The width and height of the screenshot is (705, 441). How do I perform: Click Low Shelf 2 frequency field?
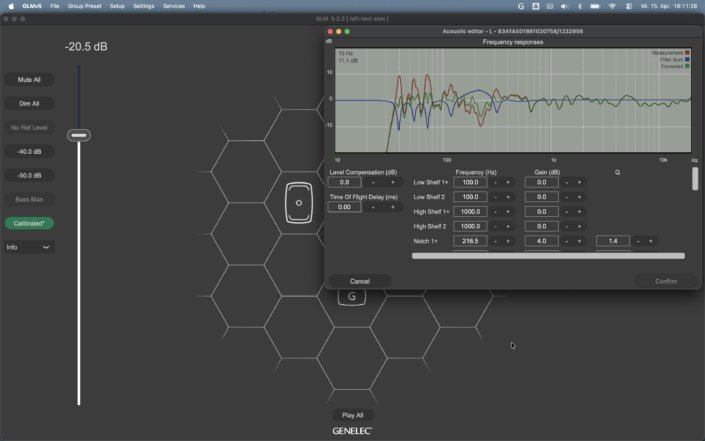click(x=470, y=197)
